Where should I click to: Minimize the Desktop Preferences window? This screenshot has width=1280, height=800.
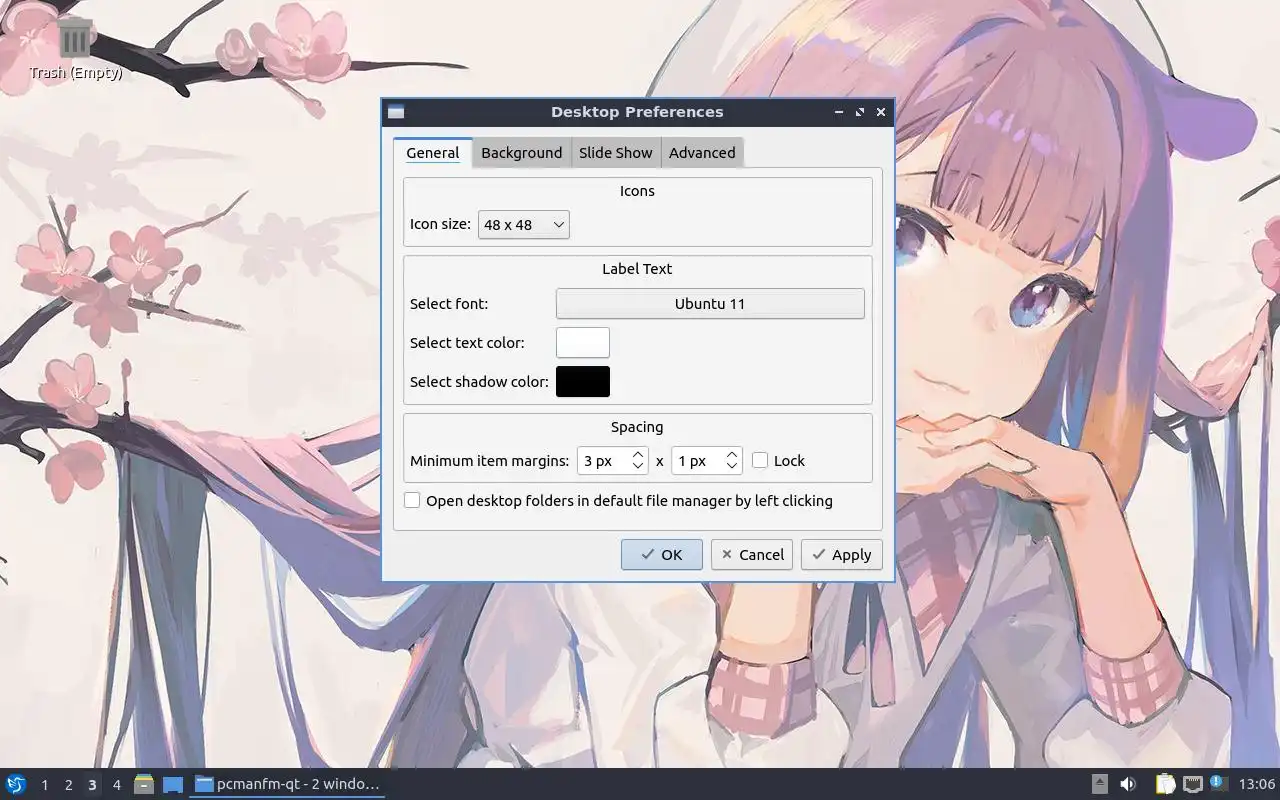(840, 112)
